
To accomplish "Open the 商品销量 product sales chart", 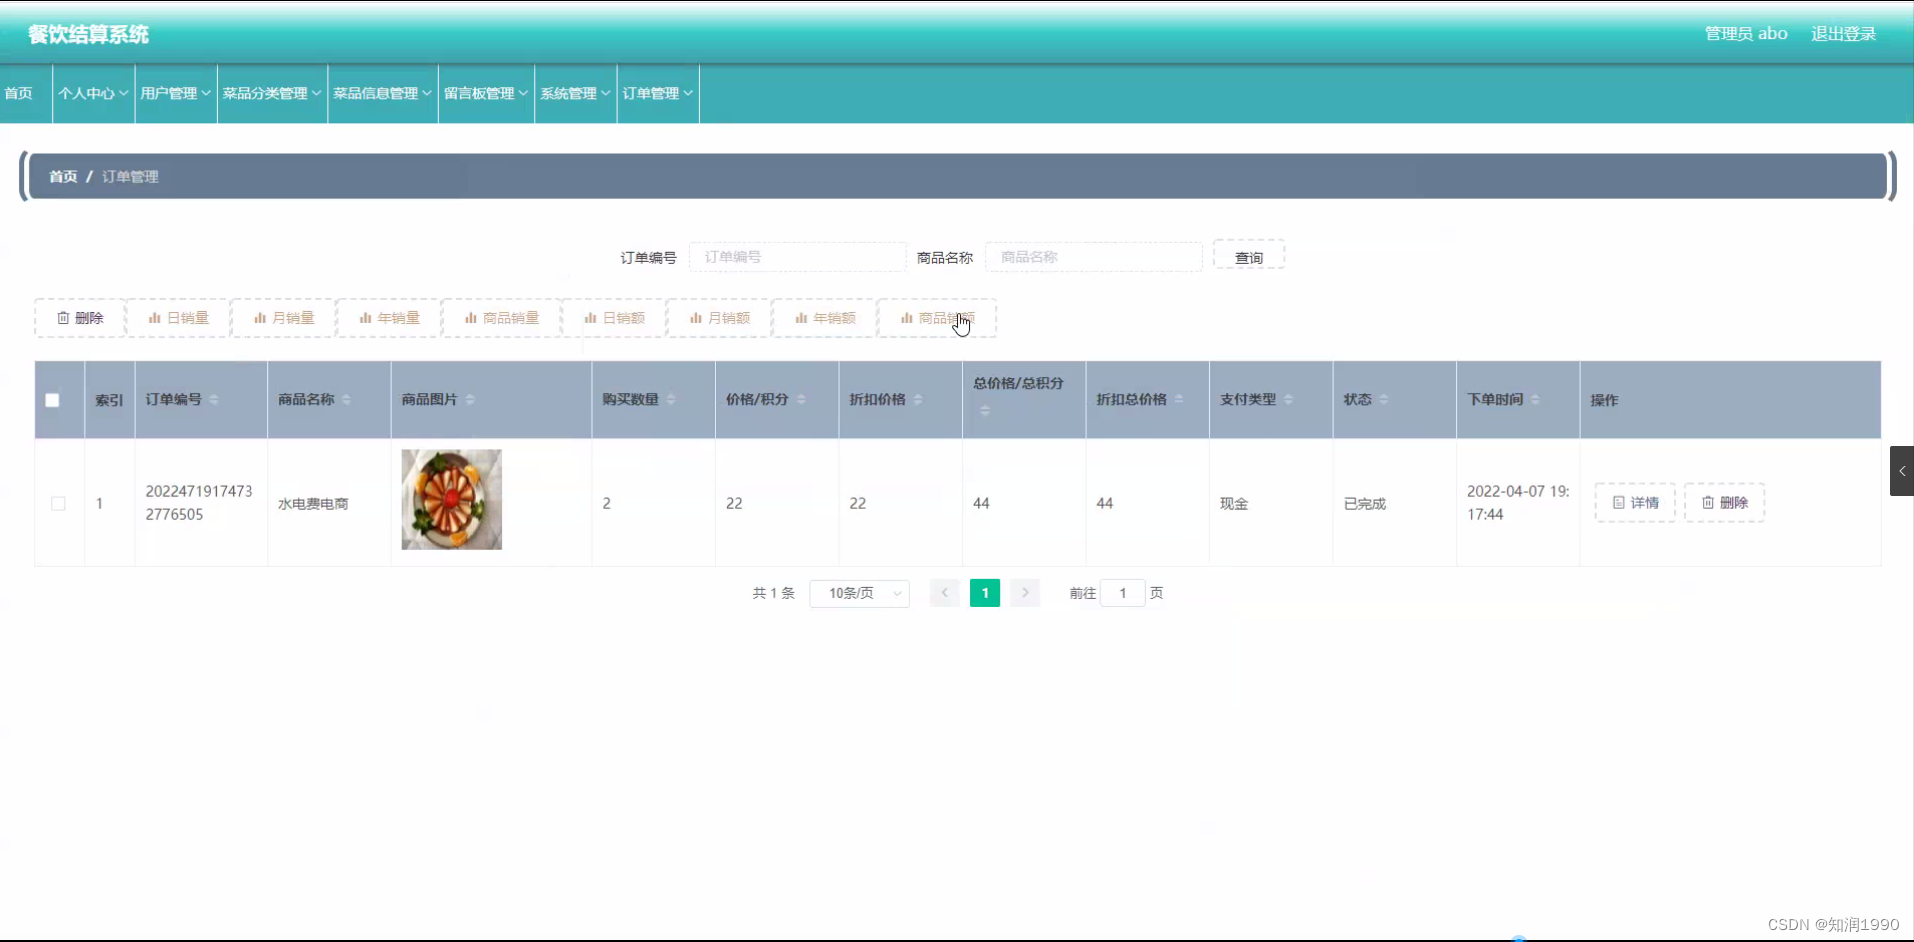I will 501,317.
